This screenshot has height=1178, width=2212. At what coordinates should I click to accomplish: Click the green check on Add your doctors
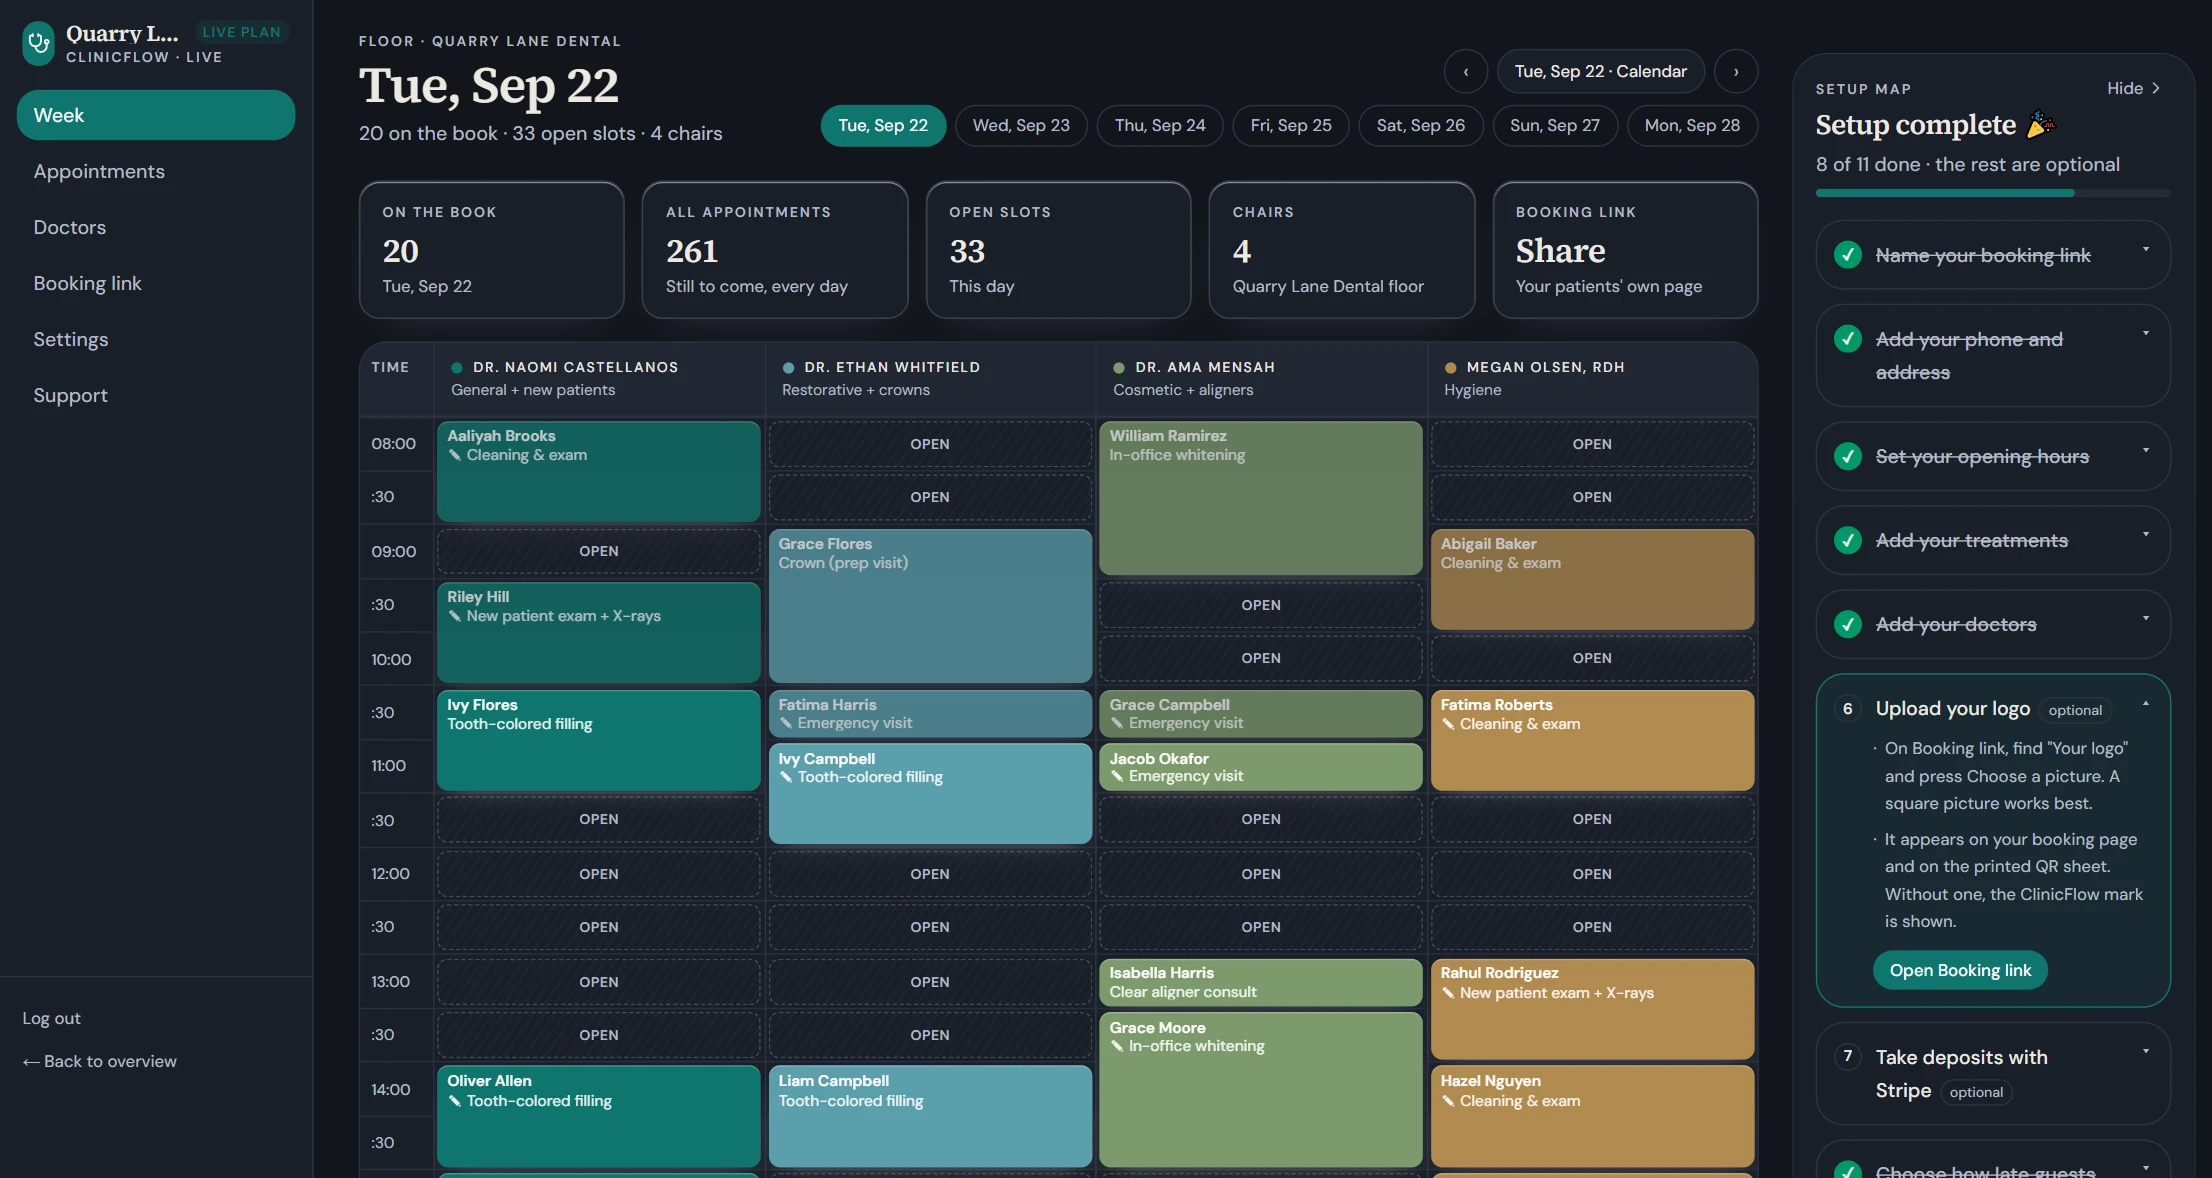tap(1848, 624)
